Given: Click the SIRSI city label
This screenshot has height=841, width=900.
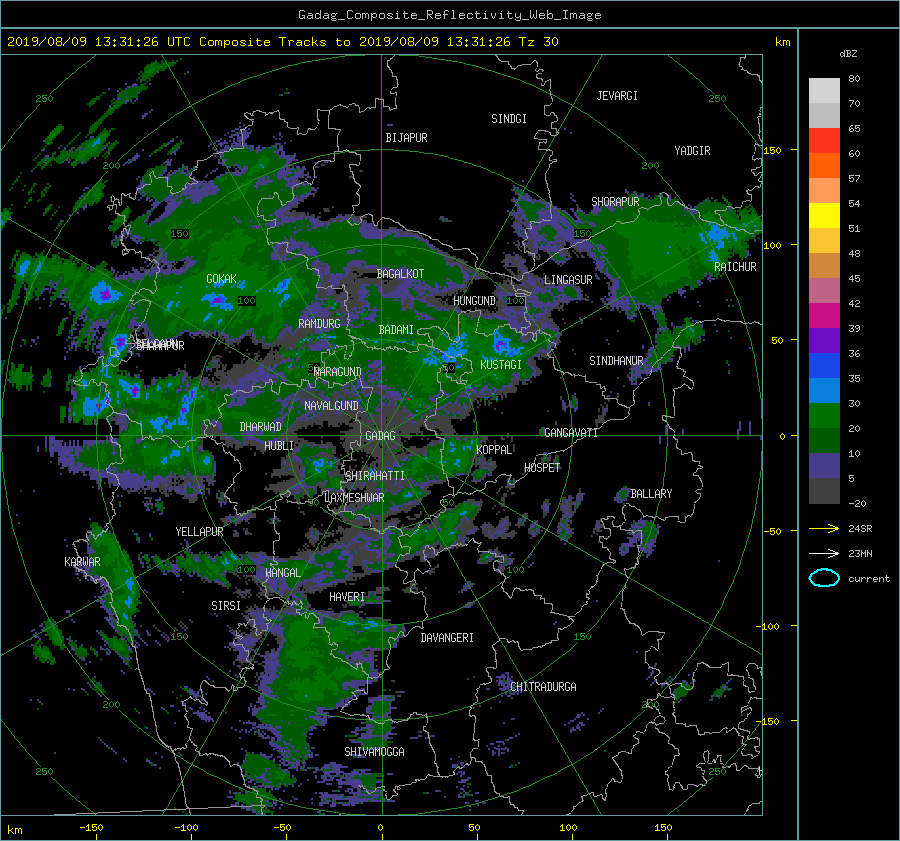Looking at the screenshot, I should tap(226, 606).
